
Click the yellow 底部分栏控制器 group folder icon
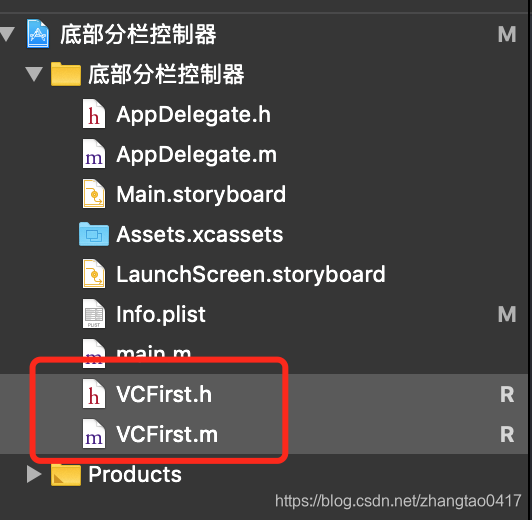pyautogui.click(x=66, y=74)
